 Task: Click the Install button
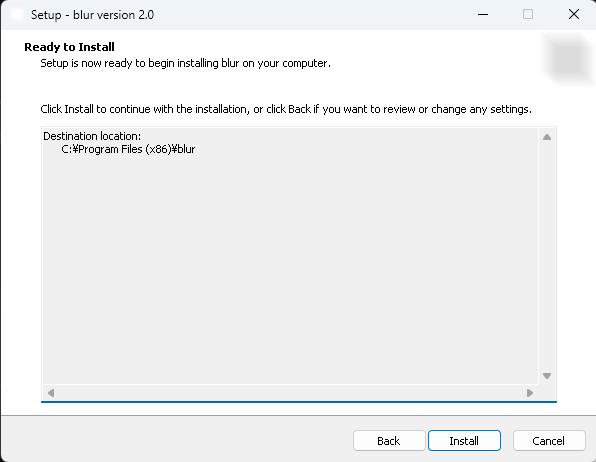(x=464, y=440)
